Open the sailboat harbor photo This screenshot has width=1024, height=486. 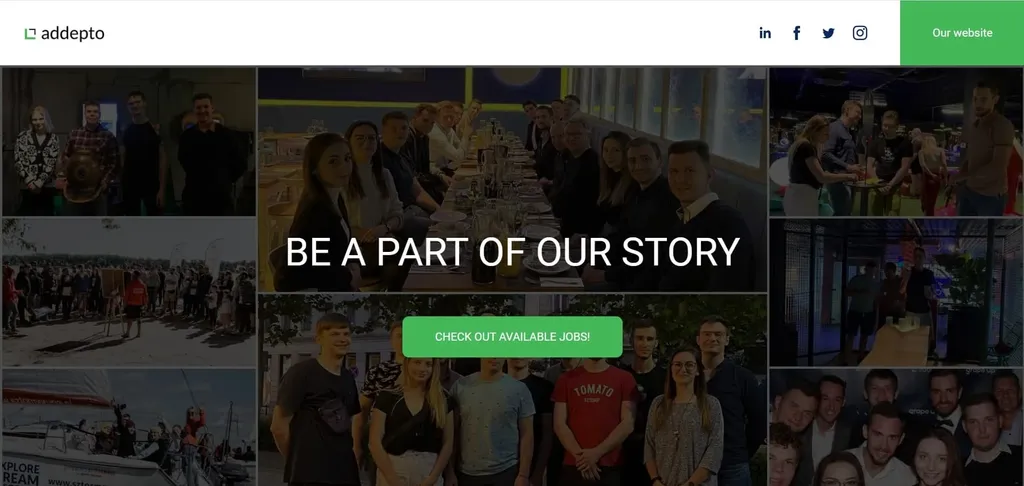point(129,427)
